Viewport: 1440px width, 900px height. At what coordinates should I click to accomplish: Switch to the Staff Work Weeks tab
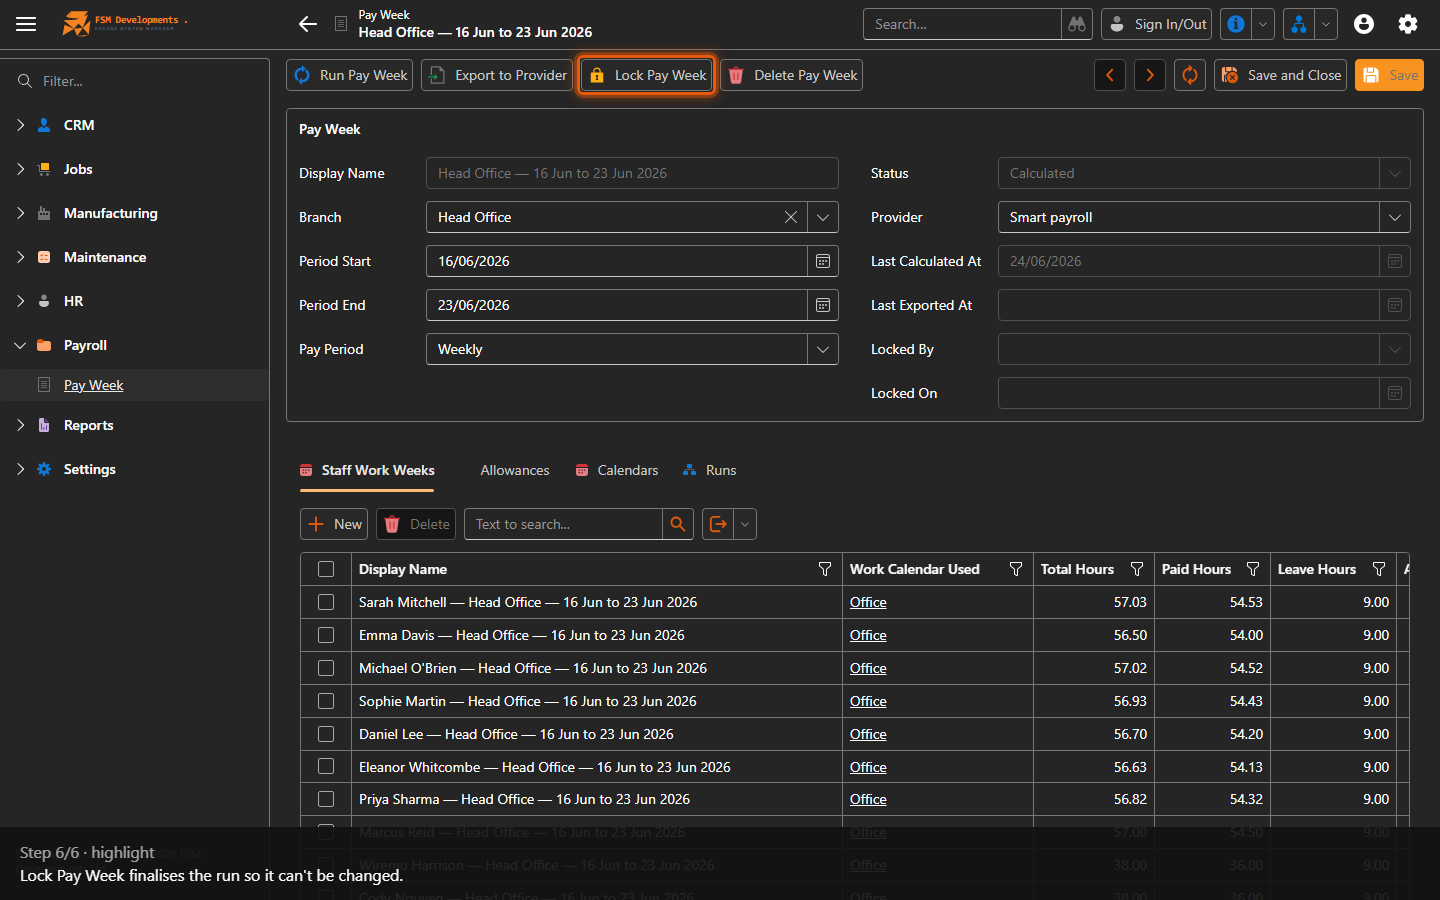[x=367, y=470]
